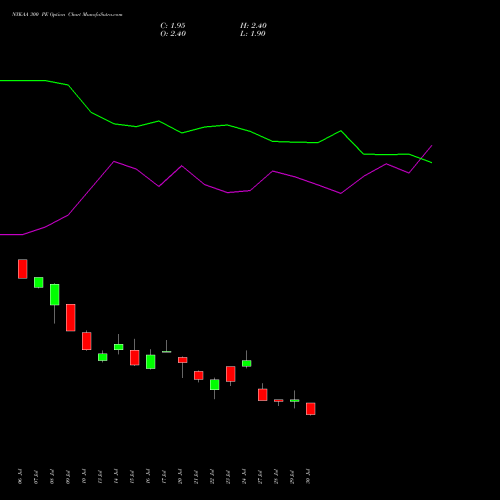Click the '30 Jul' date axis label
The height and width of the screenshot is (500, 500).
pyautogui.click(x=308, y=477)
